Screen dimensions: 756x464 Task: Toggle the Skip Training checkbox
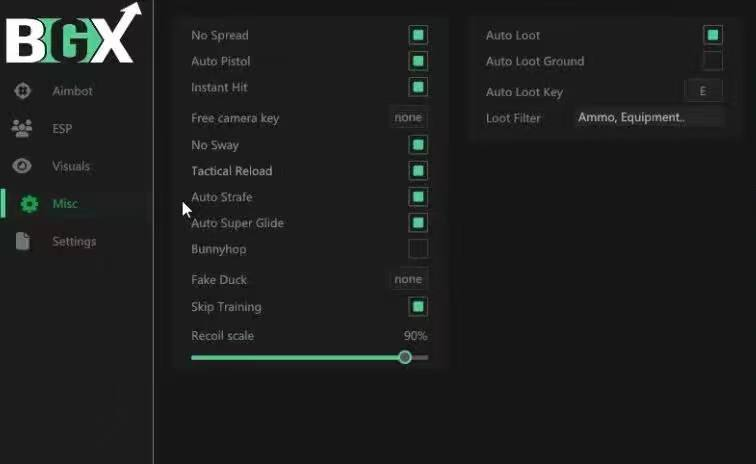click(418, 307)
